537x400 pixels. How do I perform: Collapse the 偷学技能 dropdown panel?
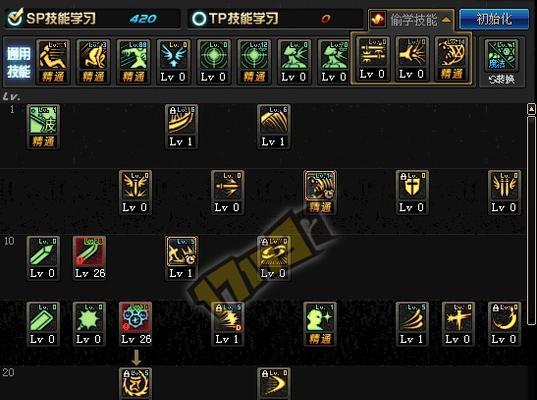411,20
